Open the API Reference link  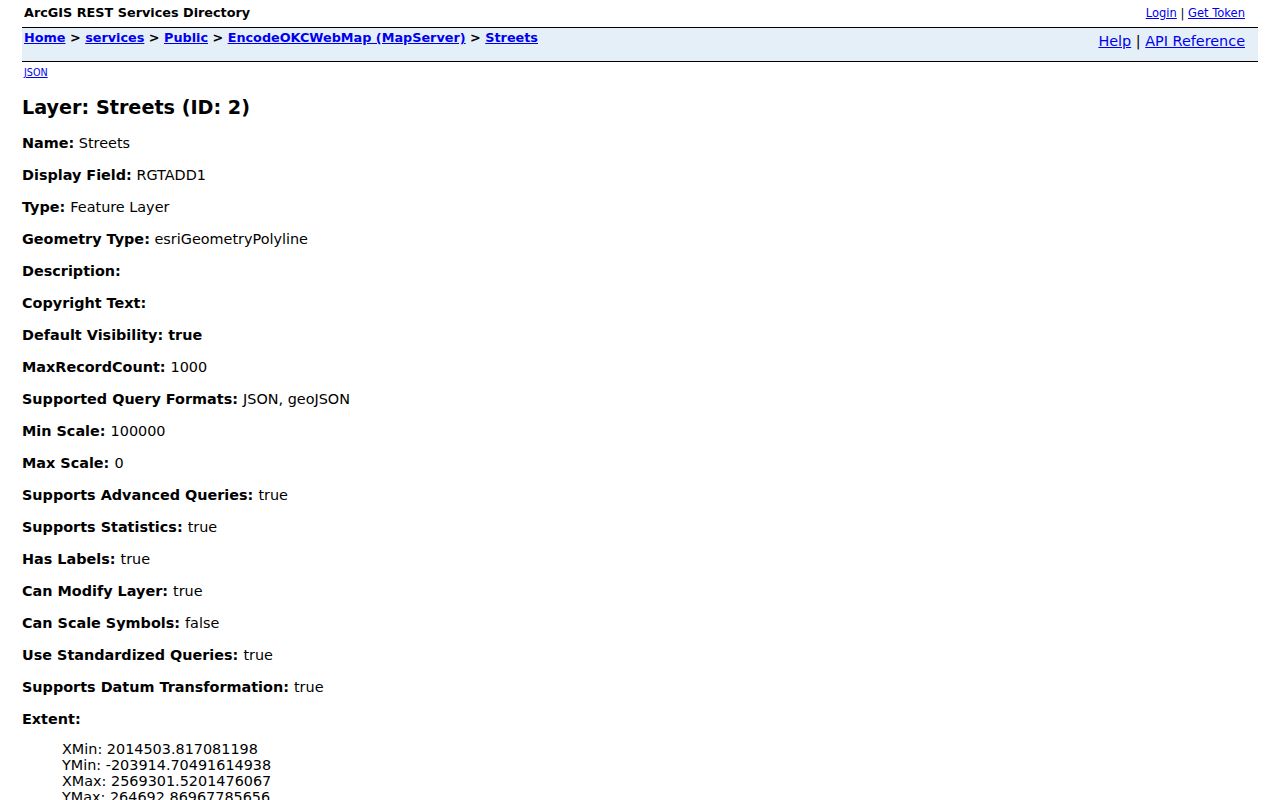click(x=1194, y=41)
